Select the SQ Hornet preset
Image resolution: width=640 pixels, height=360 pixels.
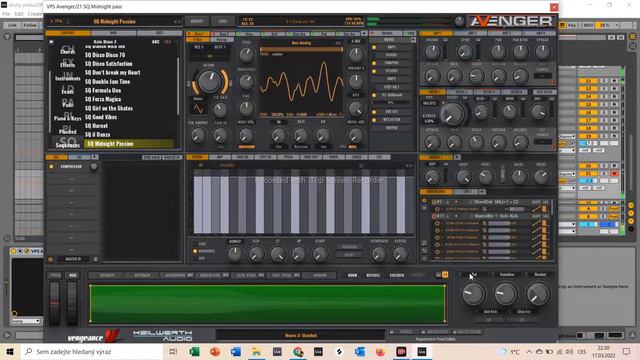(97, 126)
